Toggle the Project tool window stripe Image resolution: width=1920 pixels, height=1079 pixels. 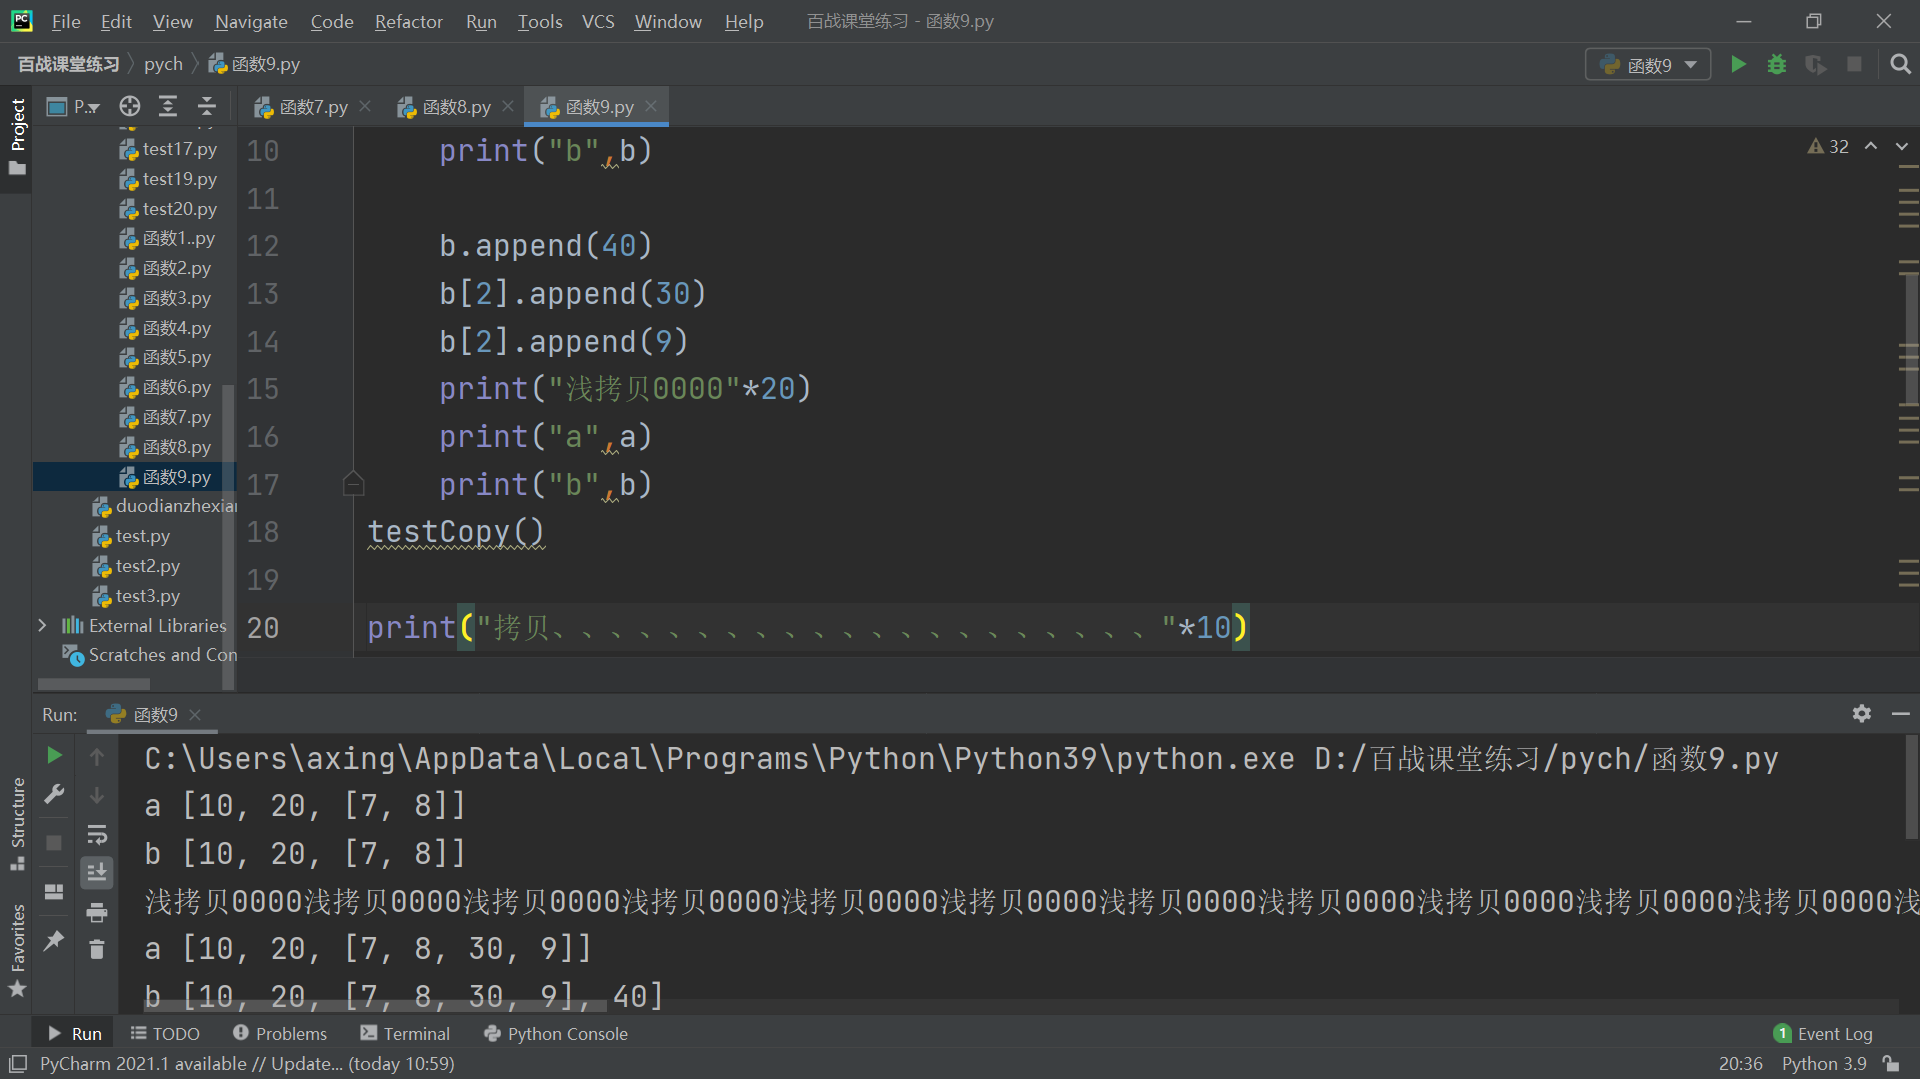[x=17, y=137]
